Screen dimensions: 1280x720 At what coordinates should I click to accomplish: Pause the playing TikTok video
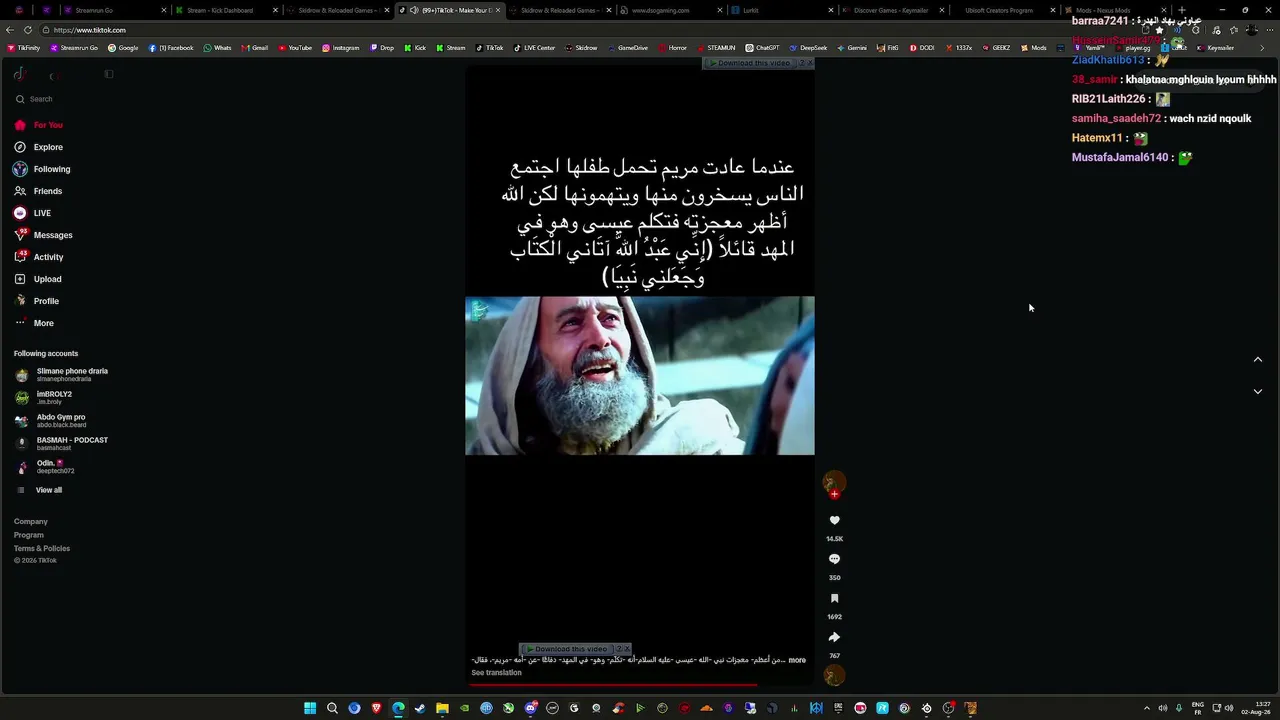pyautogui.click(x=640, y=376)
